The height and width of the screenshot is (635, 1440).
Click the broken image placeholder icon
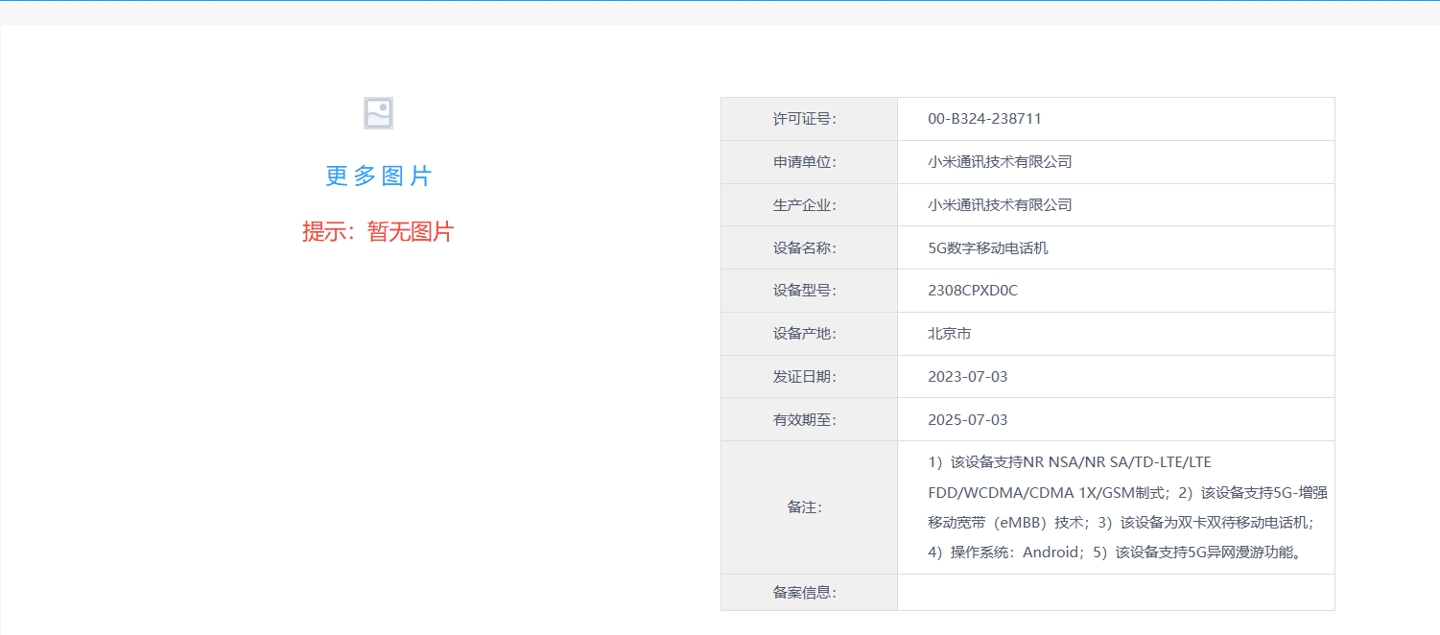(x=378, y=113)
